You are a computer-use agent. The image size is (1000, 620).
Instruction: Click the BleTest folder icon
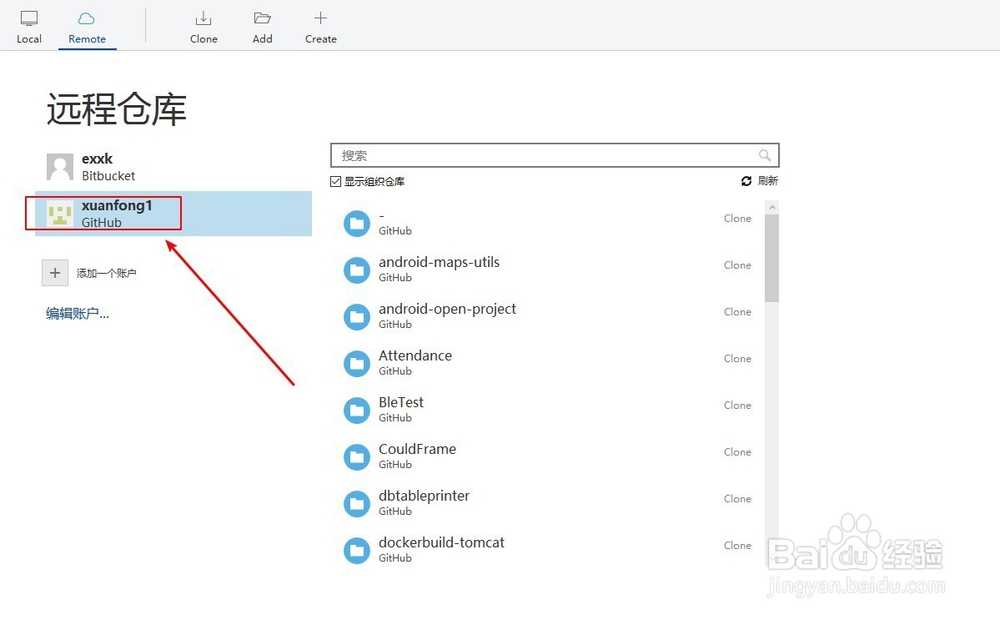(x=357, y=410)
